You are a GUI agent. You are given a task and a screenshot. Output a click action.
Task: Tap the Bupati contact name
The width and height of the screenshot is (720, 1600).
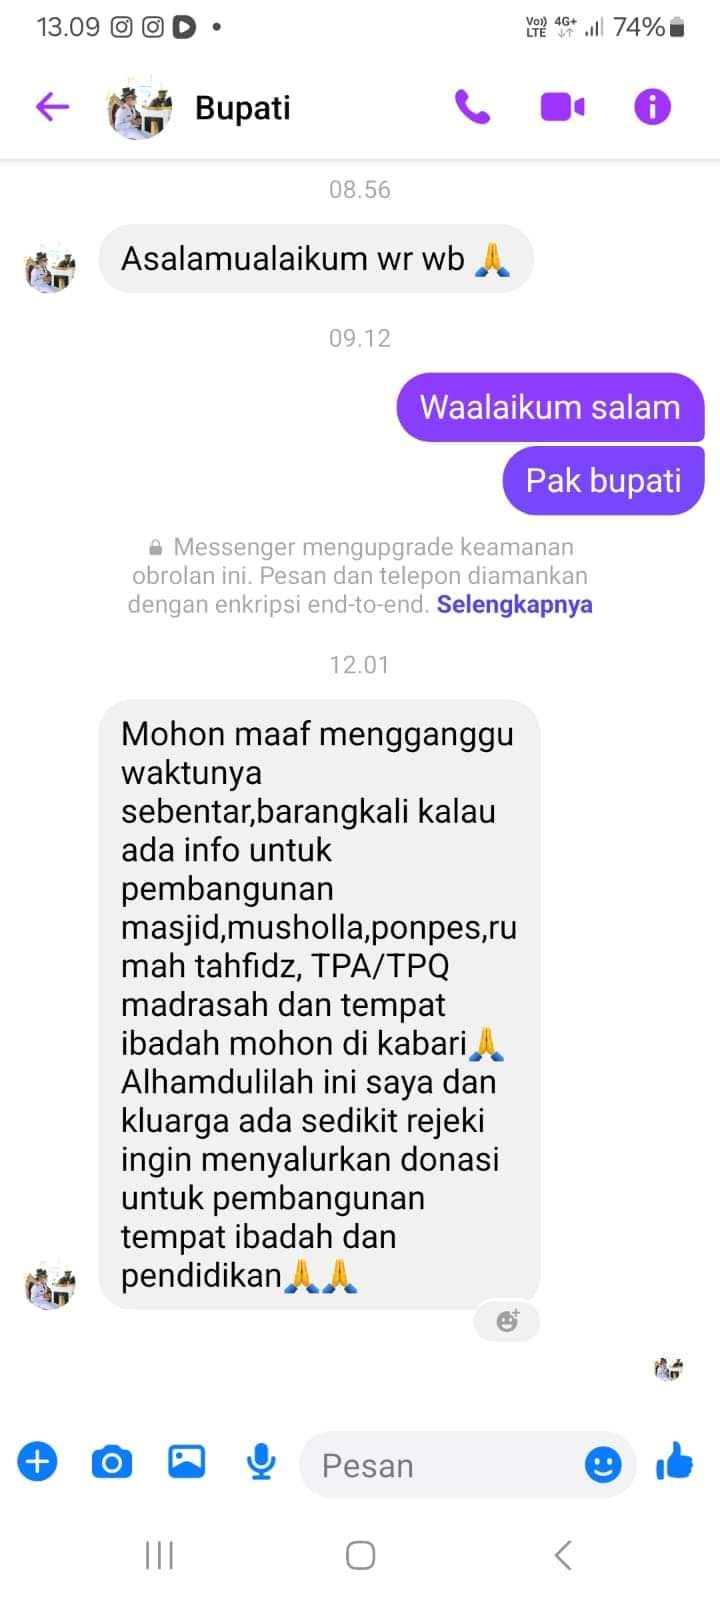tap(243, 107)
